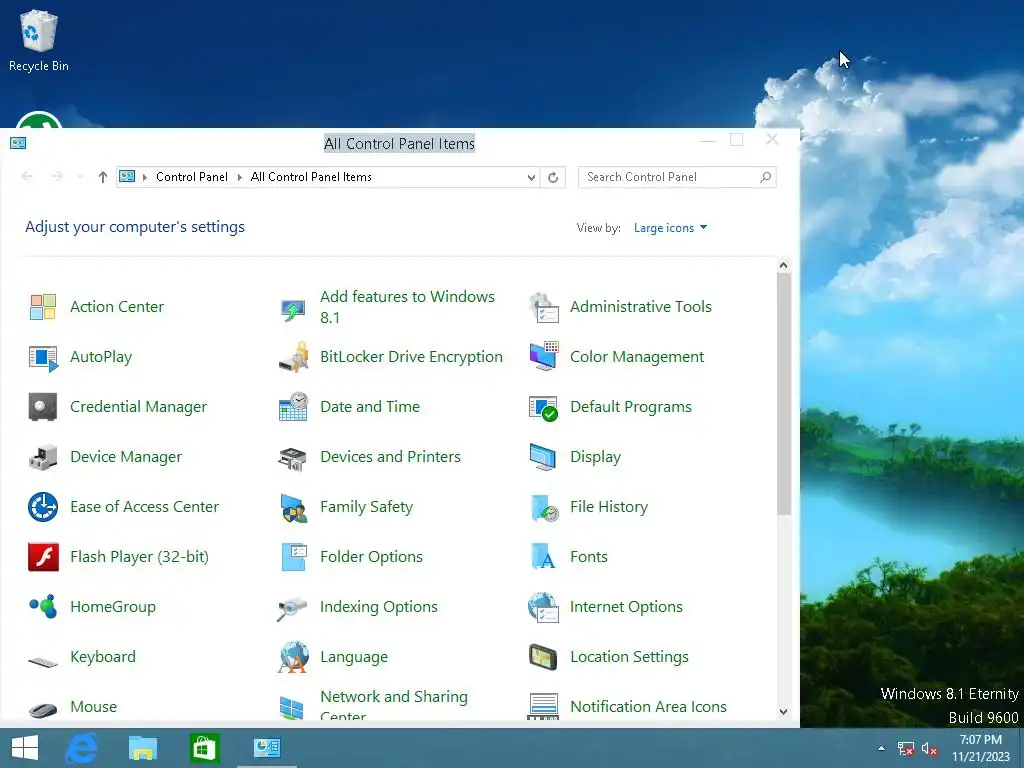Image resolution: width=1024 pixels, height=768 pixels.
Task: Expand the View by Large icons dropdown
Action: point(670,228)
